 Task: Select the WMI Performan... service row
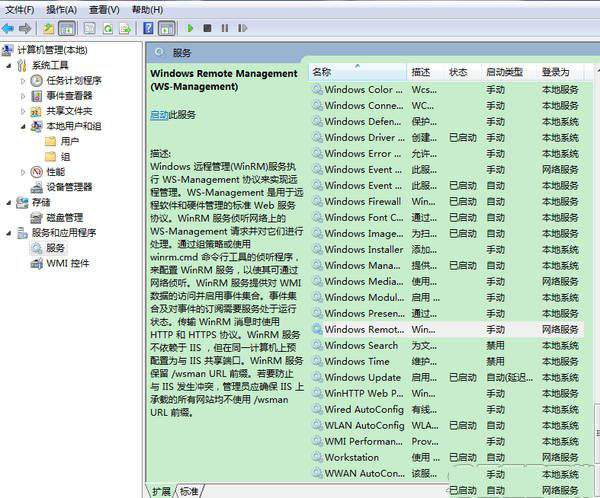point(448,441)
